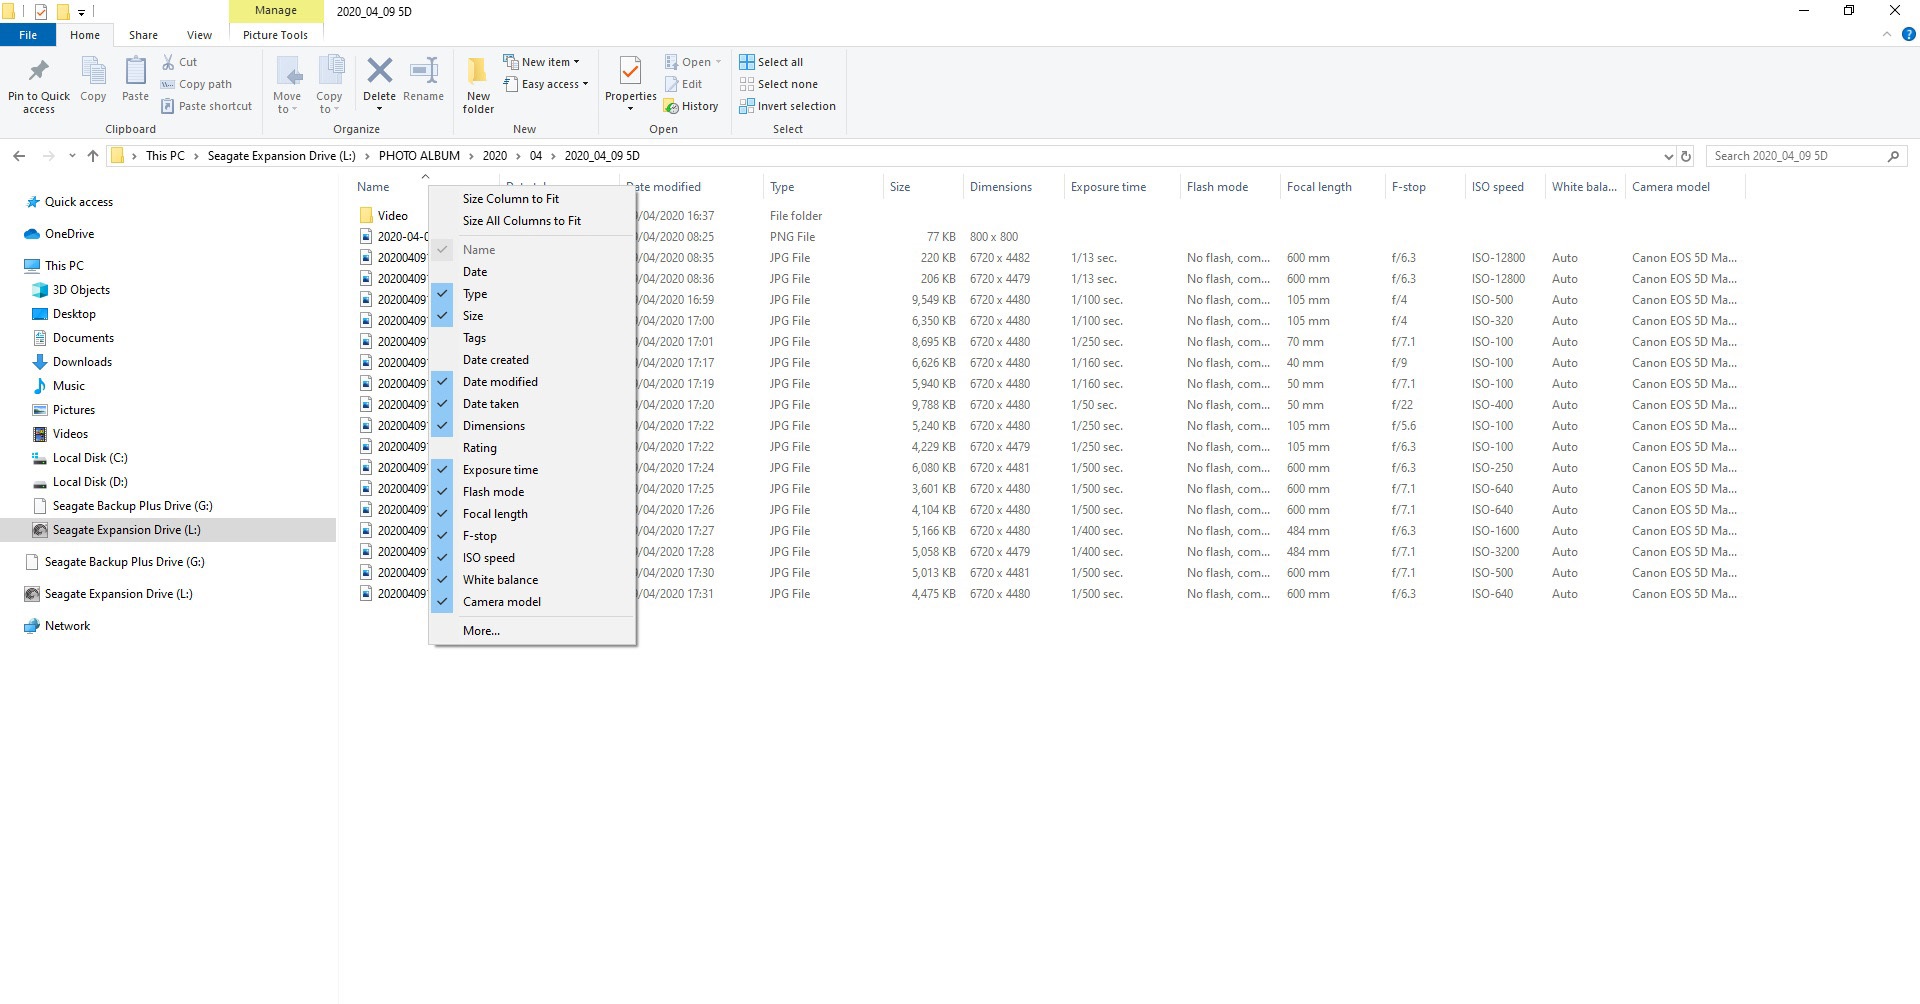Open the Help question mark icon
Viewport: 1920px width, 1004px height.
point(1908,34)
